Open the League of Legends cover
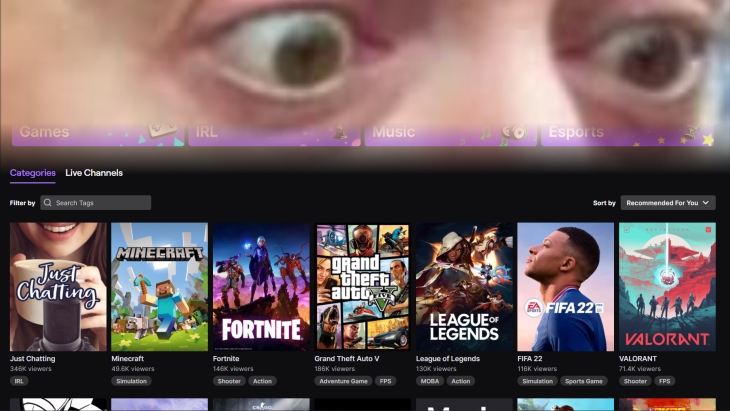The width and height of the screenshot is (730, 411). tap(464, 287)
